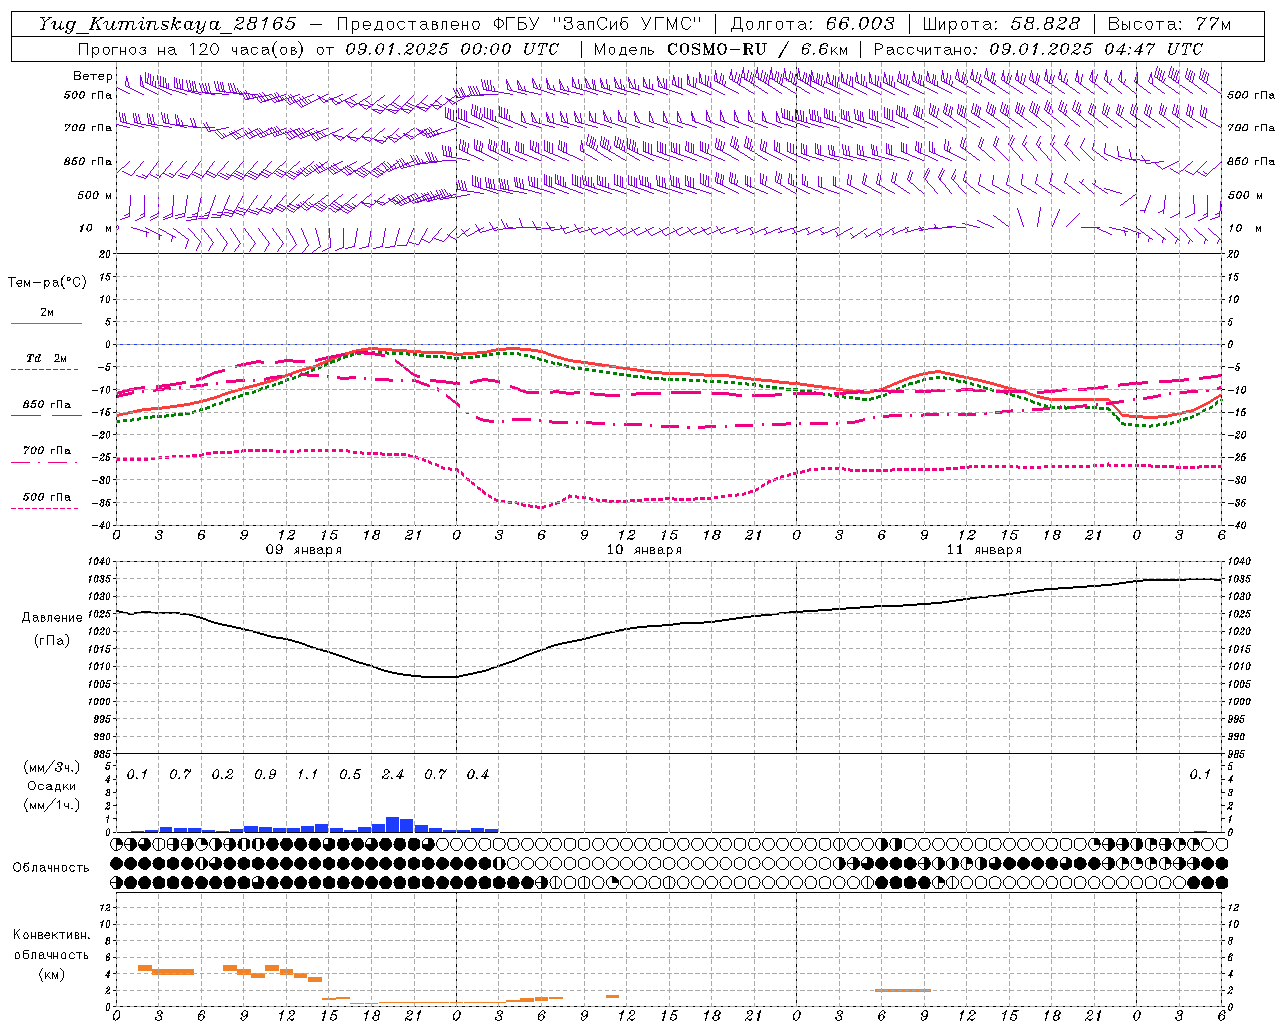This screenshot has width=1280, height=1024.
Task: Click the orange convective bar on 11 января
Action: coord(903,990)
